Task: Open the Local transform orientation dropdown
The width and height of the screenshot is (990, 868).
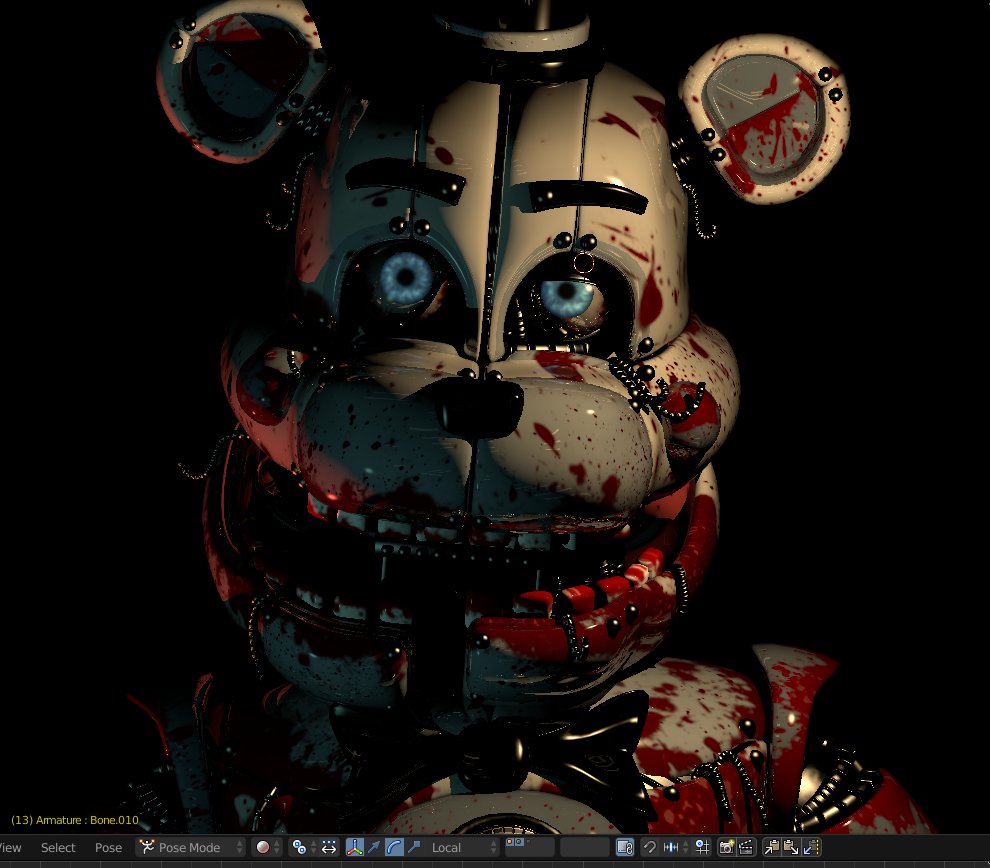Action: click(463, 847)
